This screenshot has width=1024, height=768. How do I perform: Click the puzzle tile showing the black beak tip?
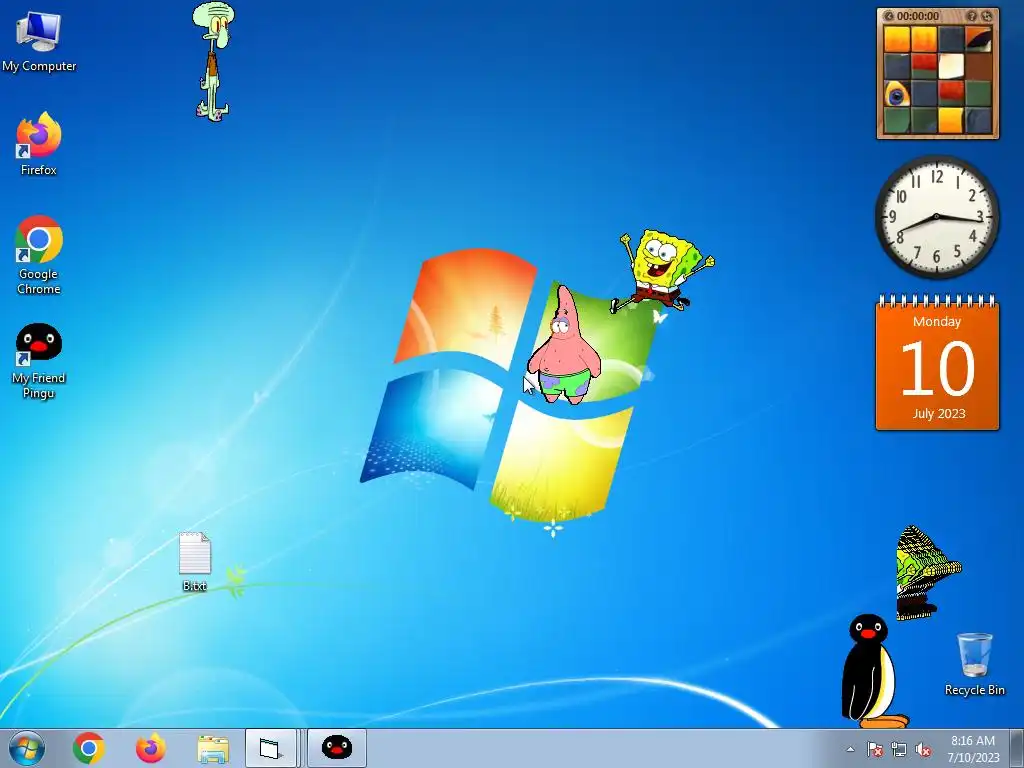[978, 39]
